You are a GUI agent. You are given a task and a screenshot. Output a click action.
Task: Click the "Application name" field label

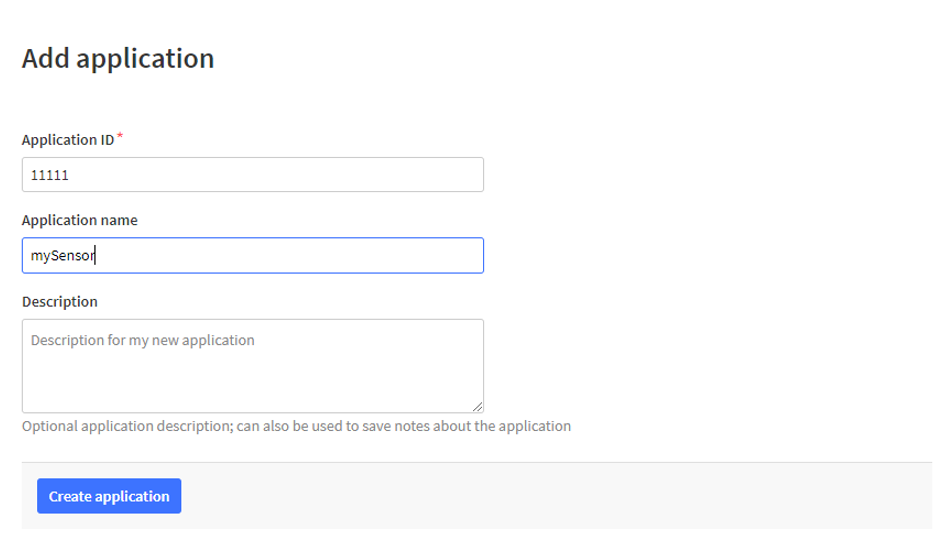[x=80, y=220]
